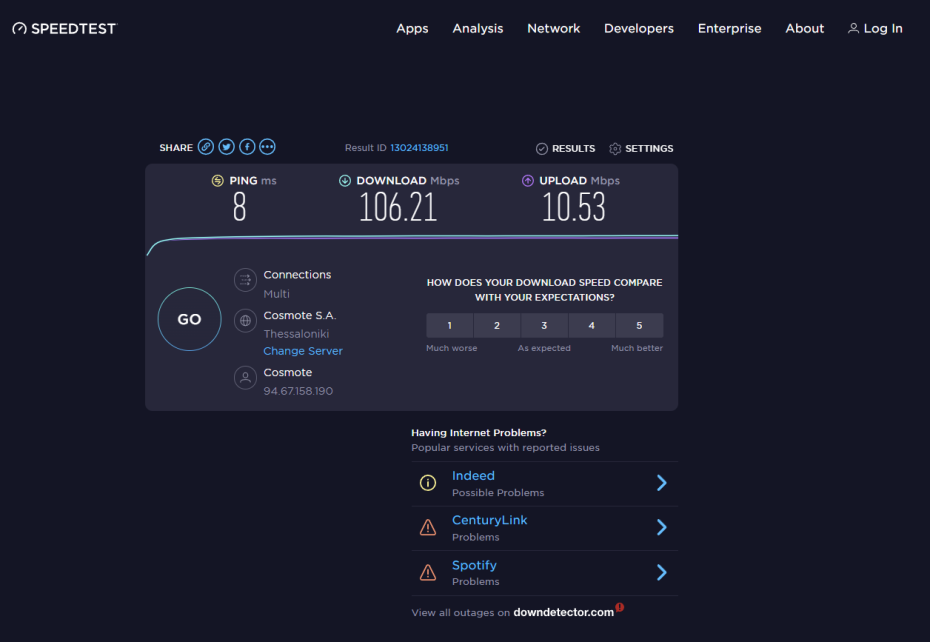Click the Log In user icon
This screenshot has width=930, height=642.
(853, 28)
